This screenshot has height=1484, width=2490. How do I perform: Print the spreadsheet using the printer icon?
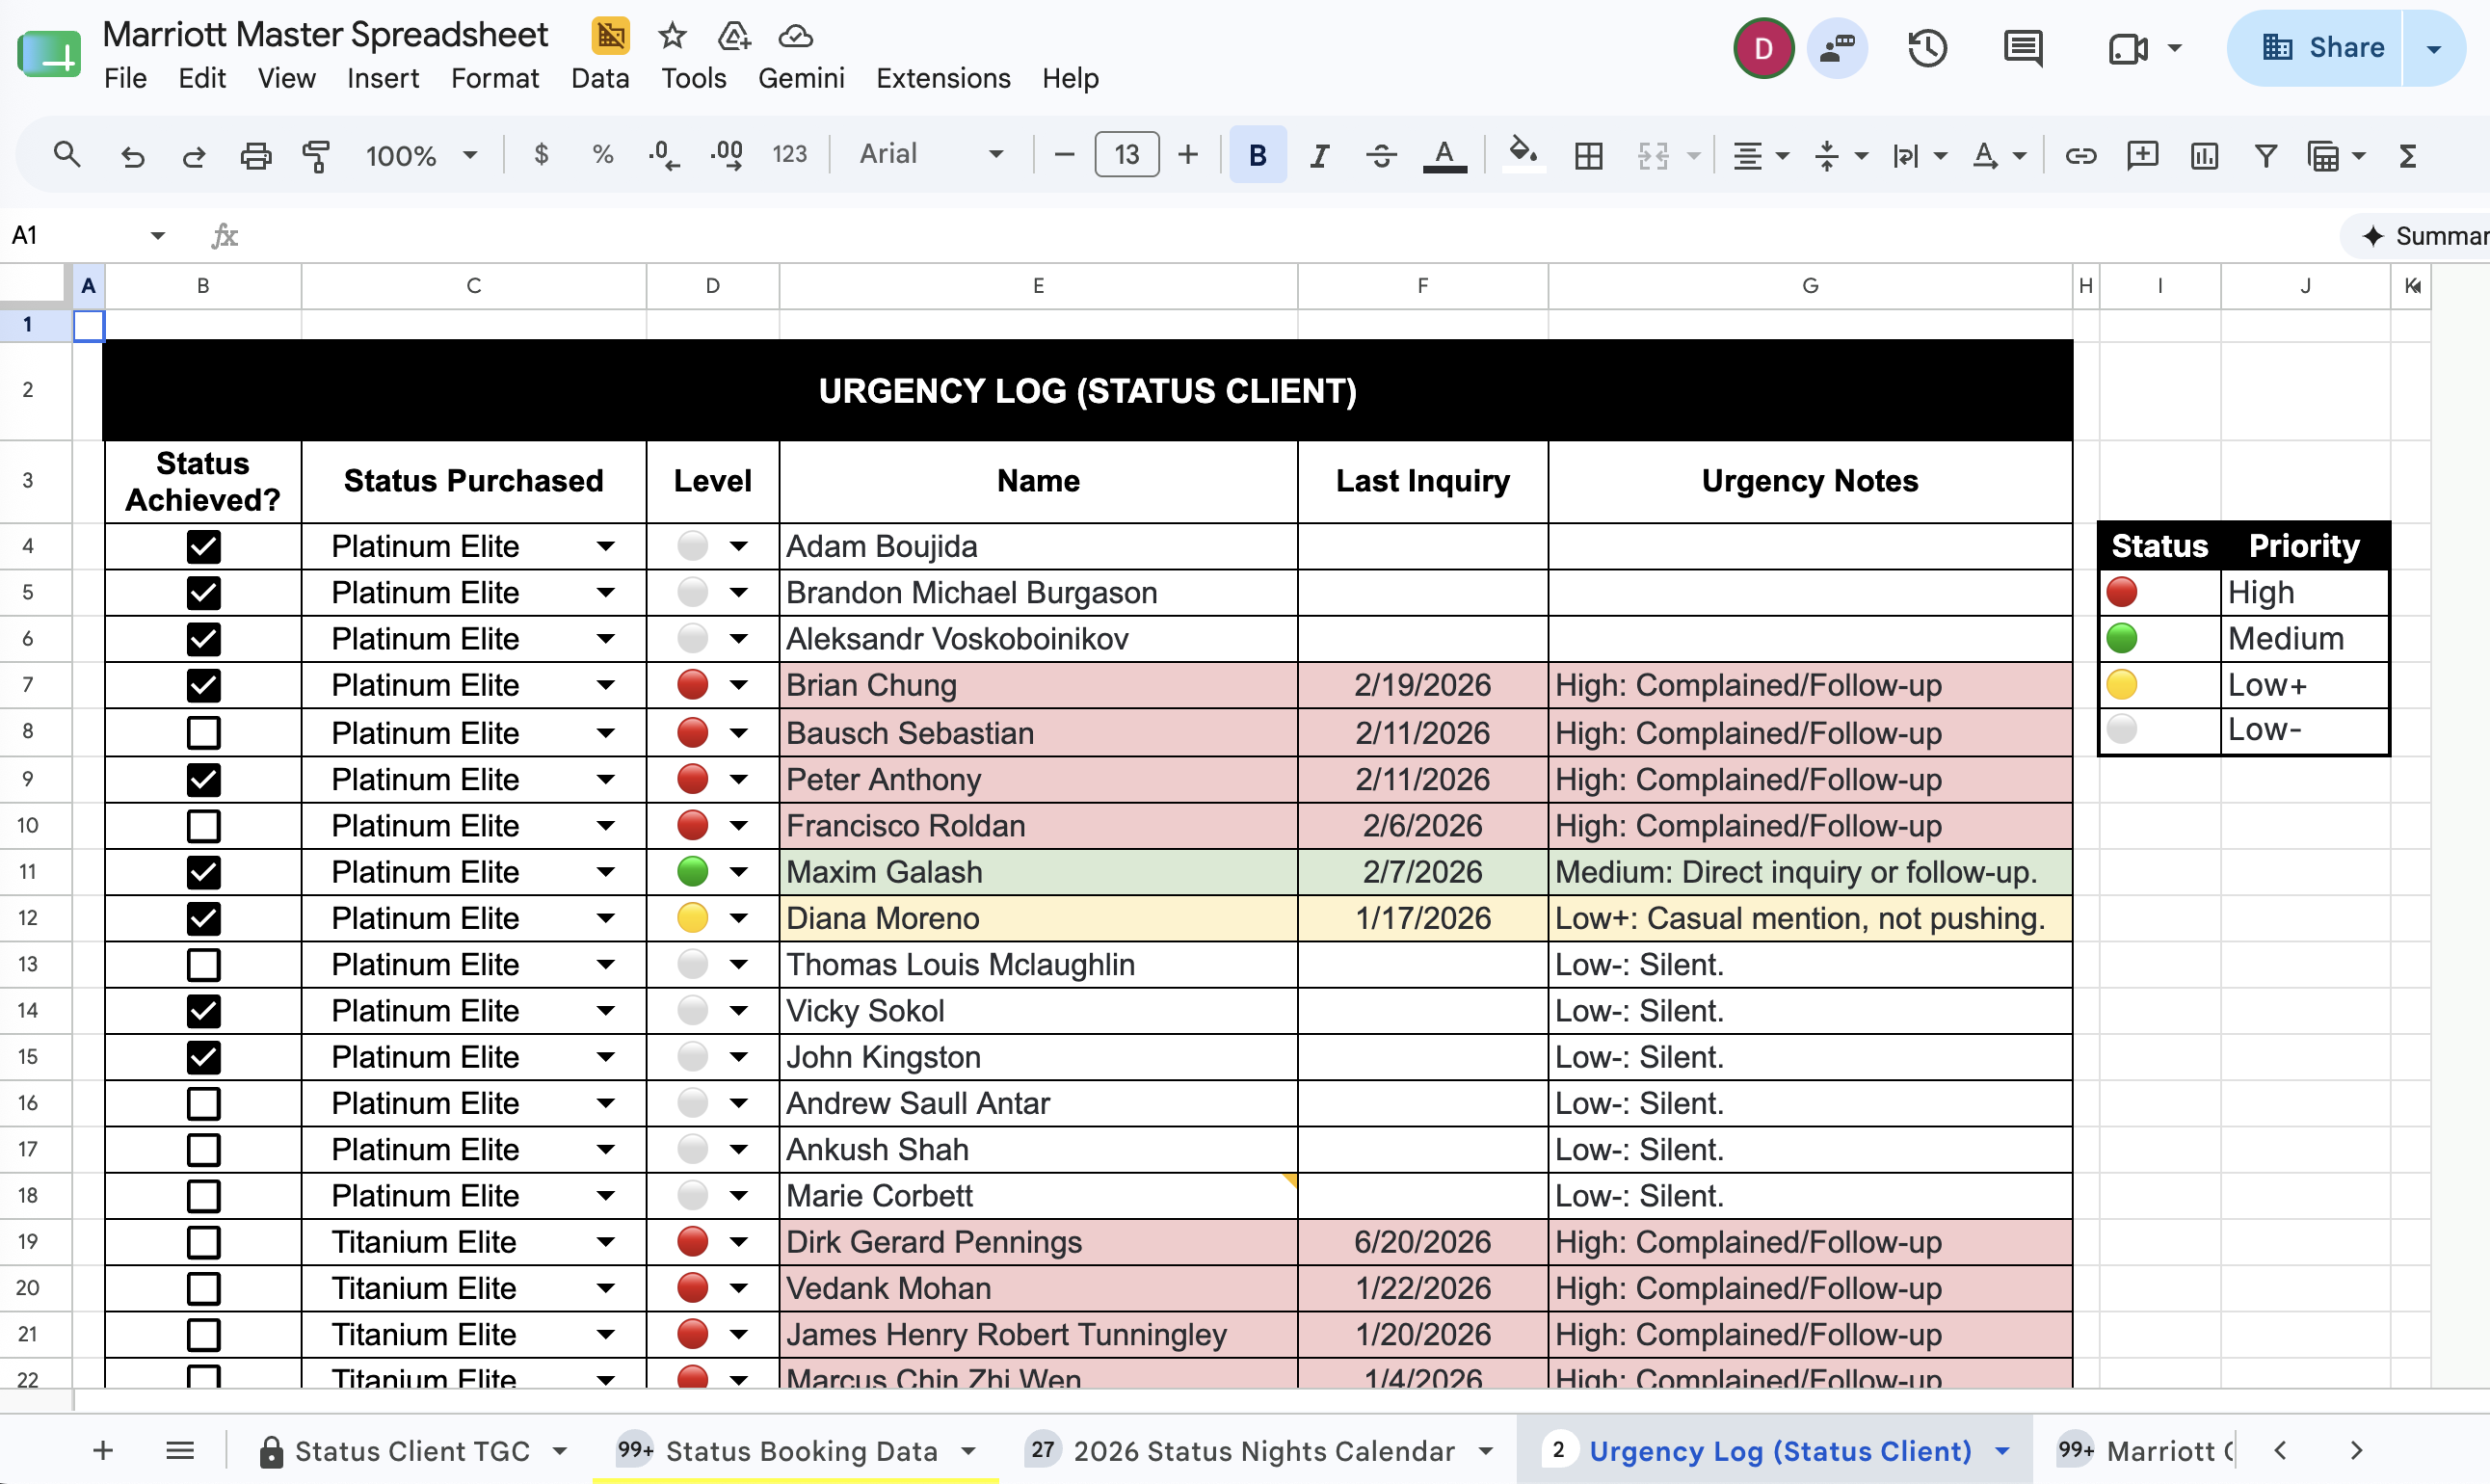point(256,156)
